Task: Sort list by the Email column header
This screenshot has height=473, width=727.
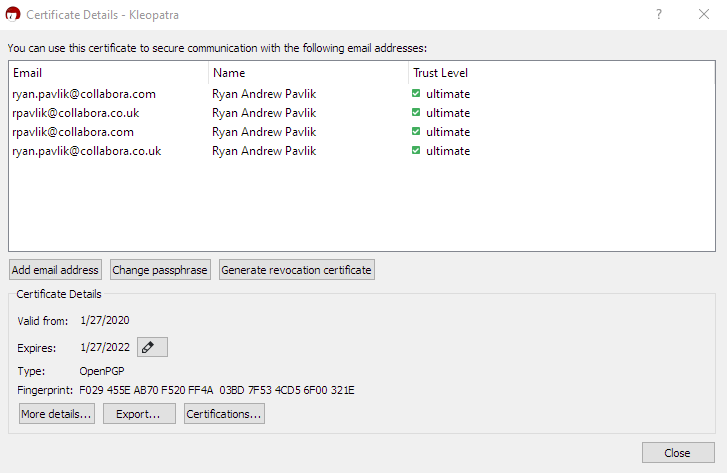Action: coord(108,73)
